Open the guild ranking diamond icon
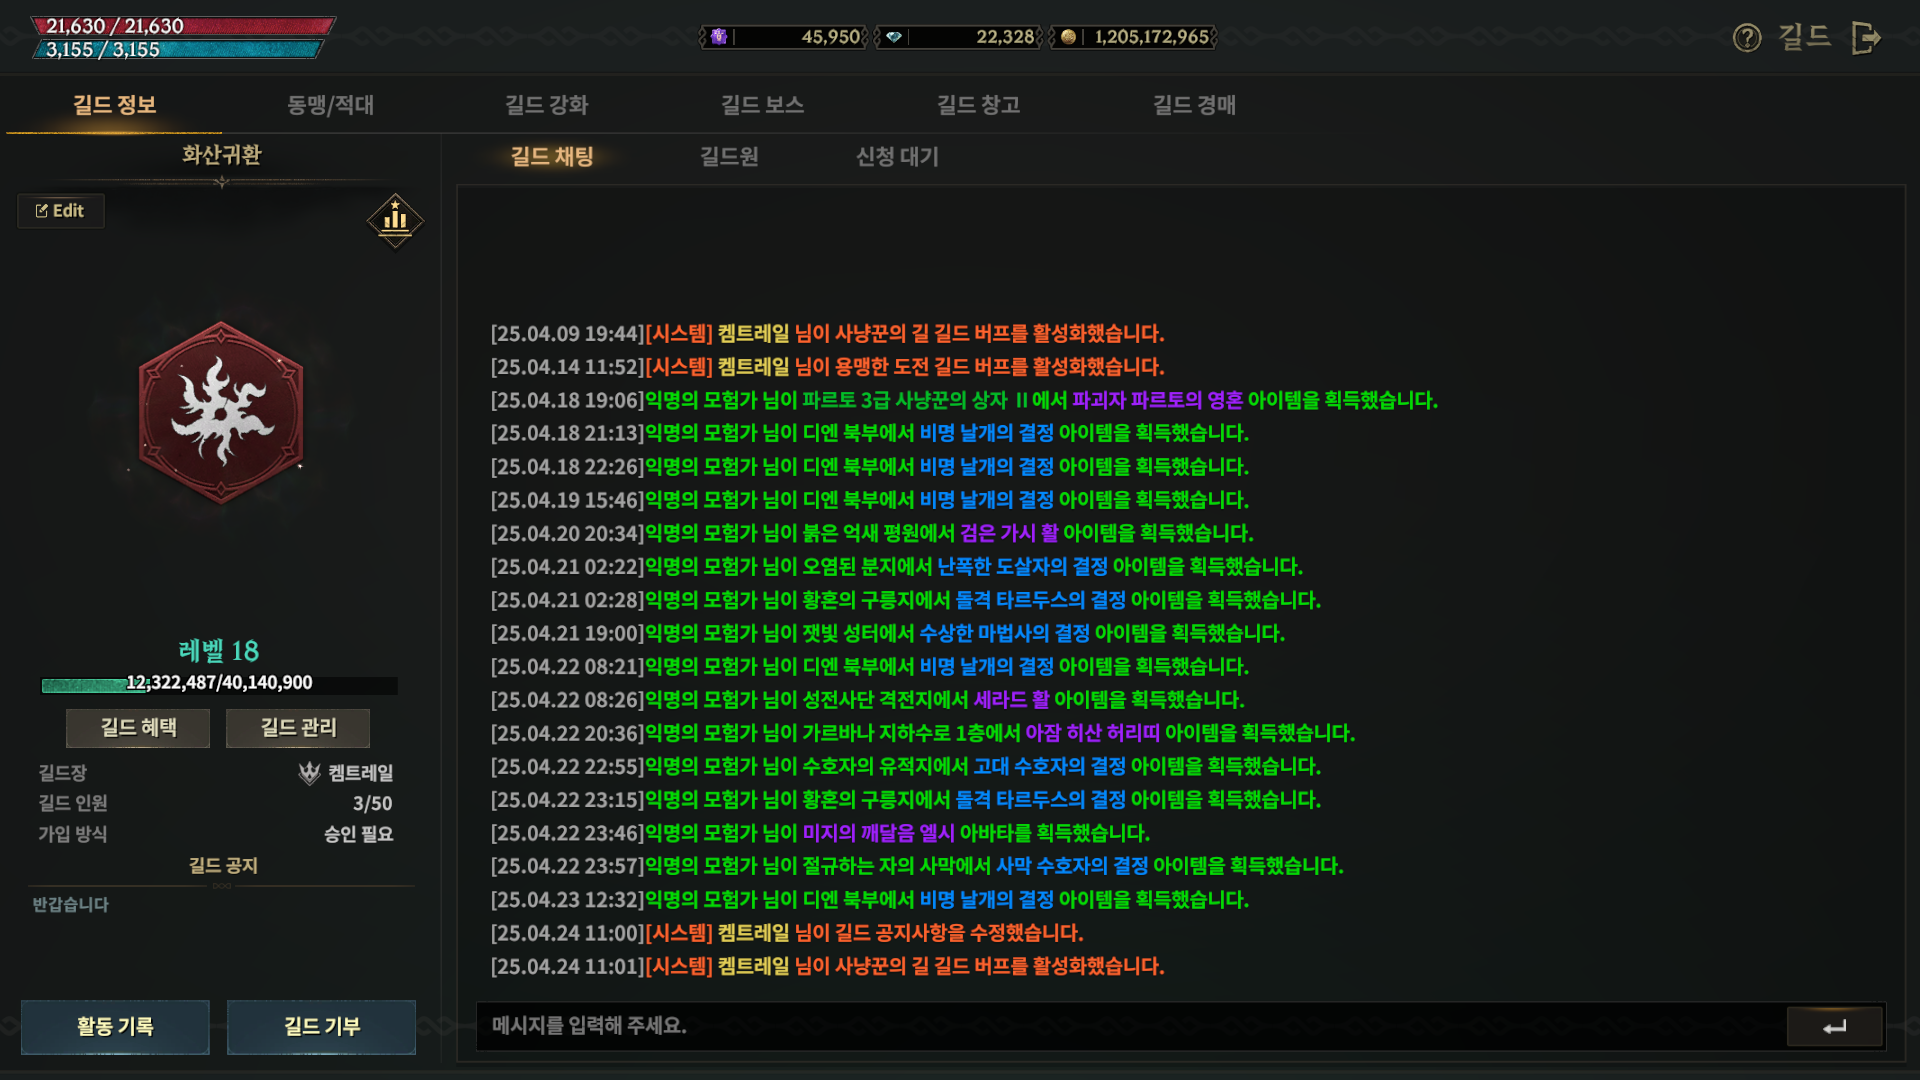The image size is (1920, 1080). click(395, 220)
